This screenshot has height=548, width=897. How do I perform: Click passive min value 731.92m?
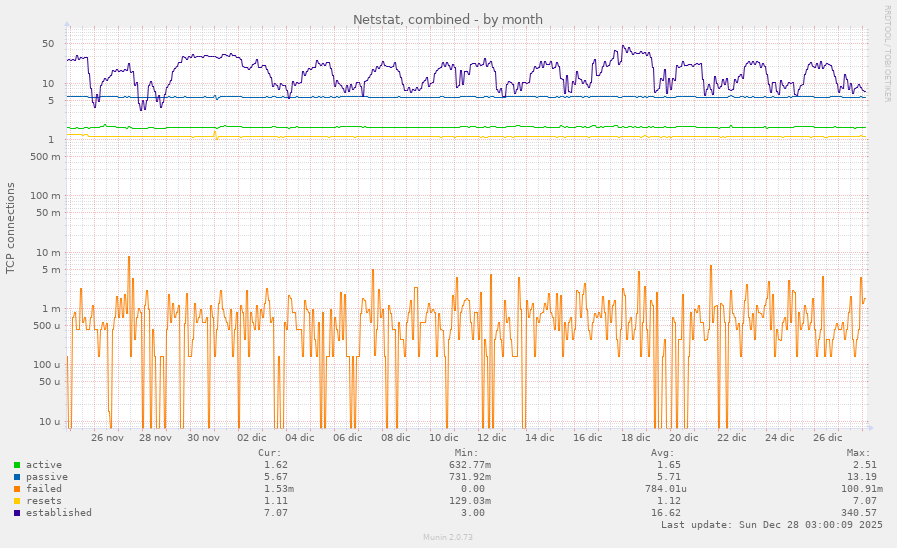(470, 477)
